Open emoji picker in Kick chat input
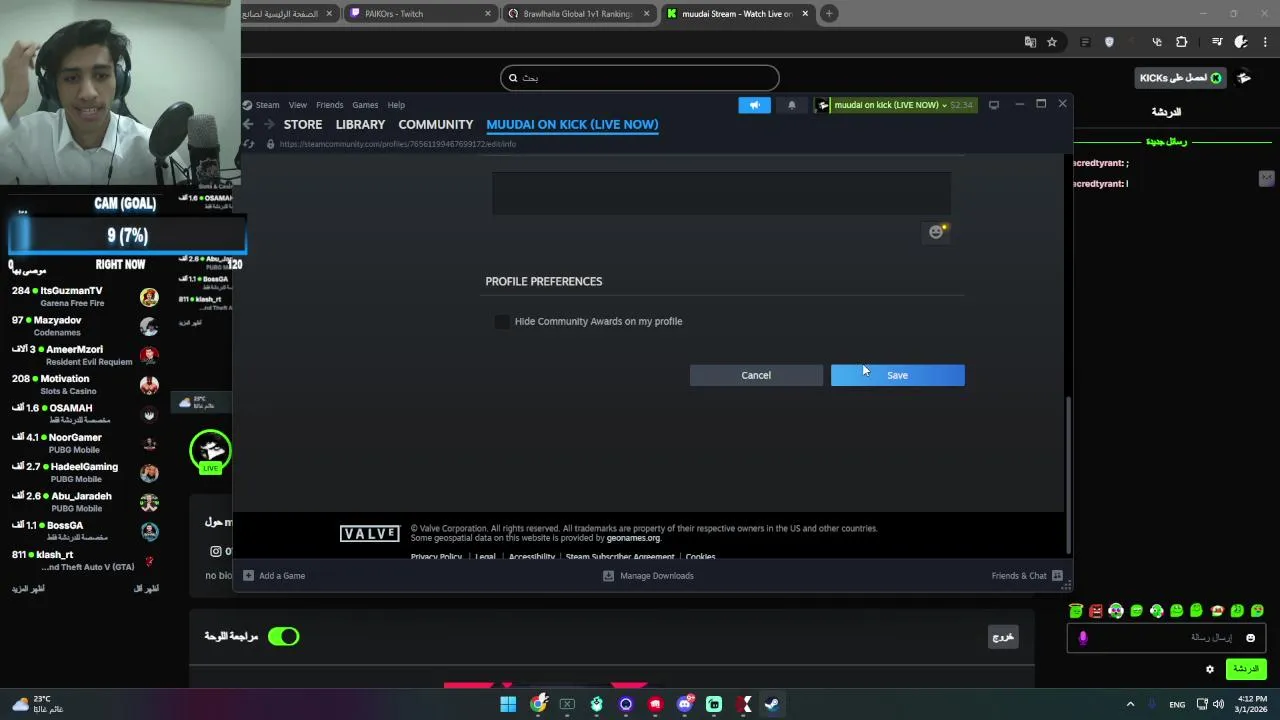This screenshot has width=1280, height=720. point(1250,638)
